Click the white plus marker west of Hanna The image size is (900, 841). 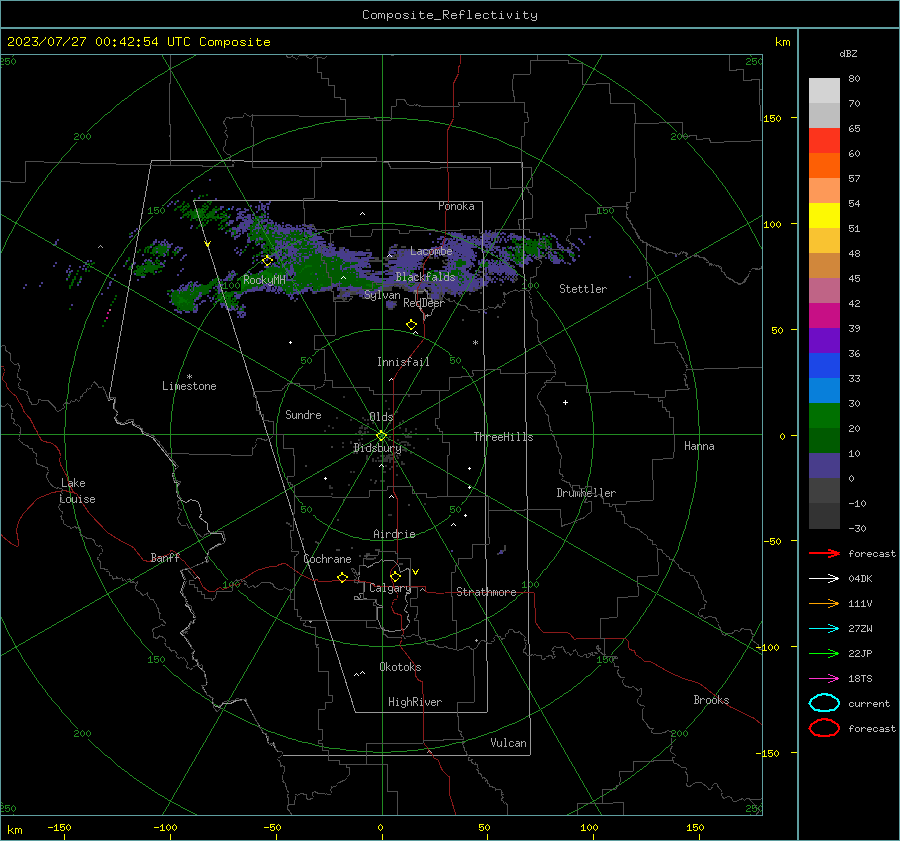coord(565,402)
